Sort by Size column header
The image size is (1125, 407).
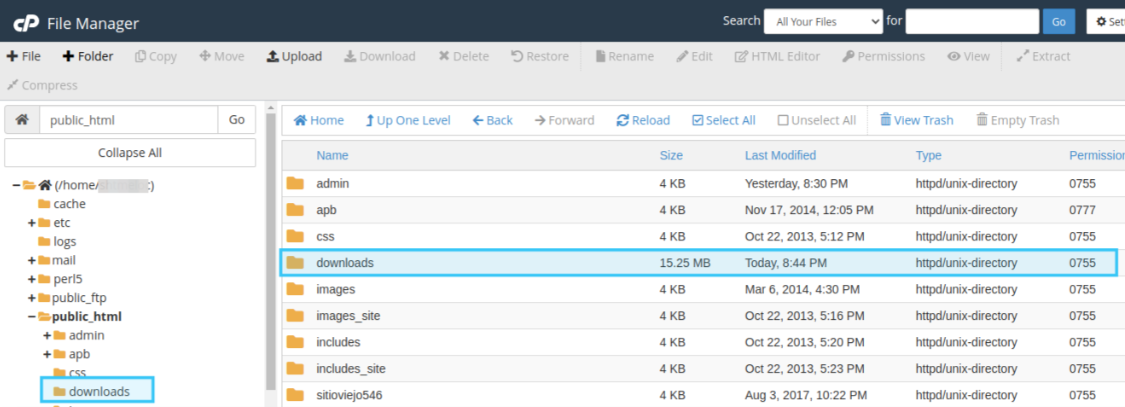tap(671, 155)
